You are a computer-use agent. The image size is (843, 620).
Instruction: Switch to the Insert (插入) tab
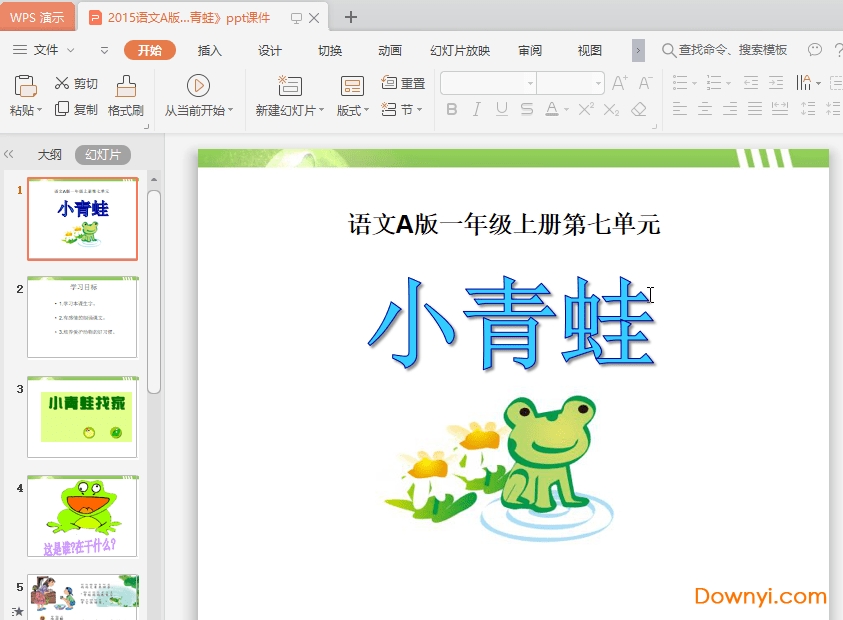[210, 51]
